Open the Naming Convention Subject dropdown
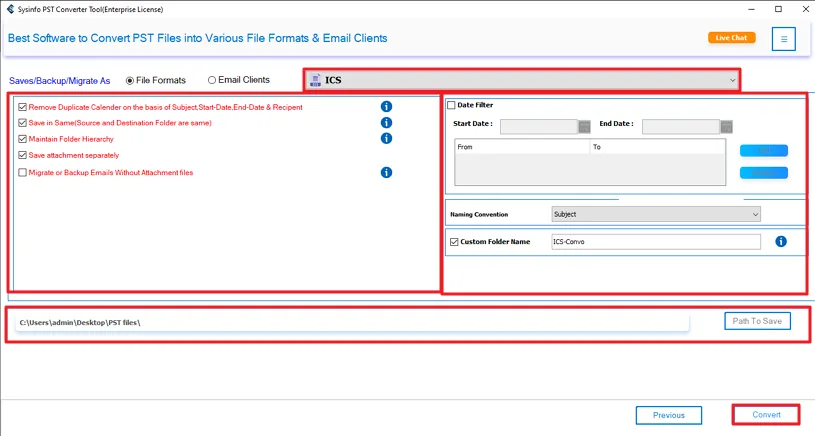 point(656,214)
